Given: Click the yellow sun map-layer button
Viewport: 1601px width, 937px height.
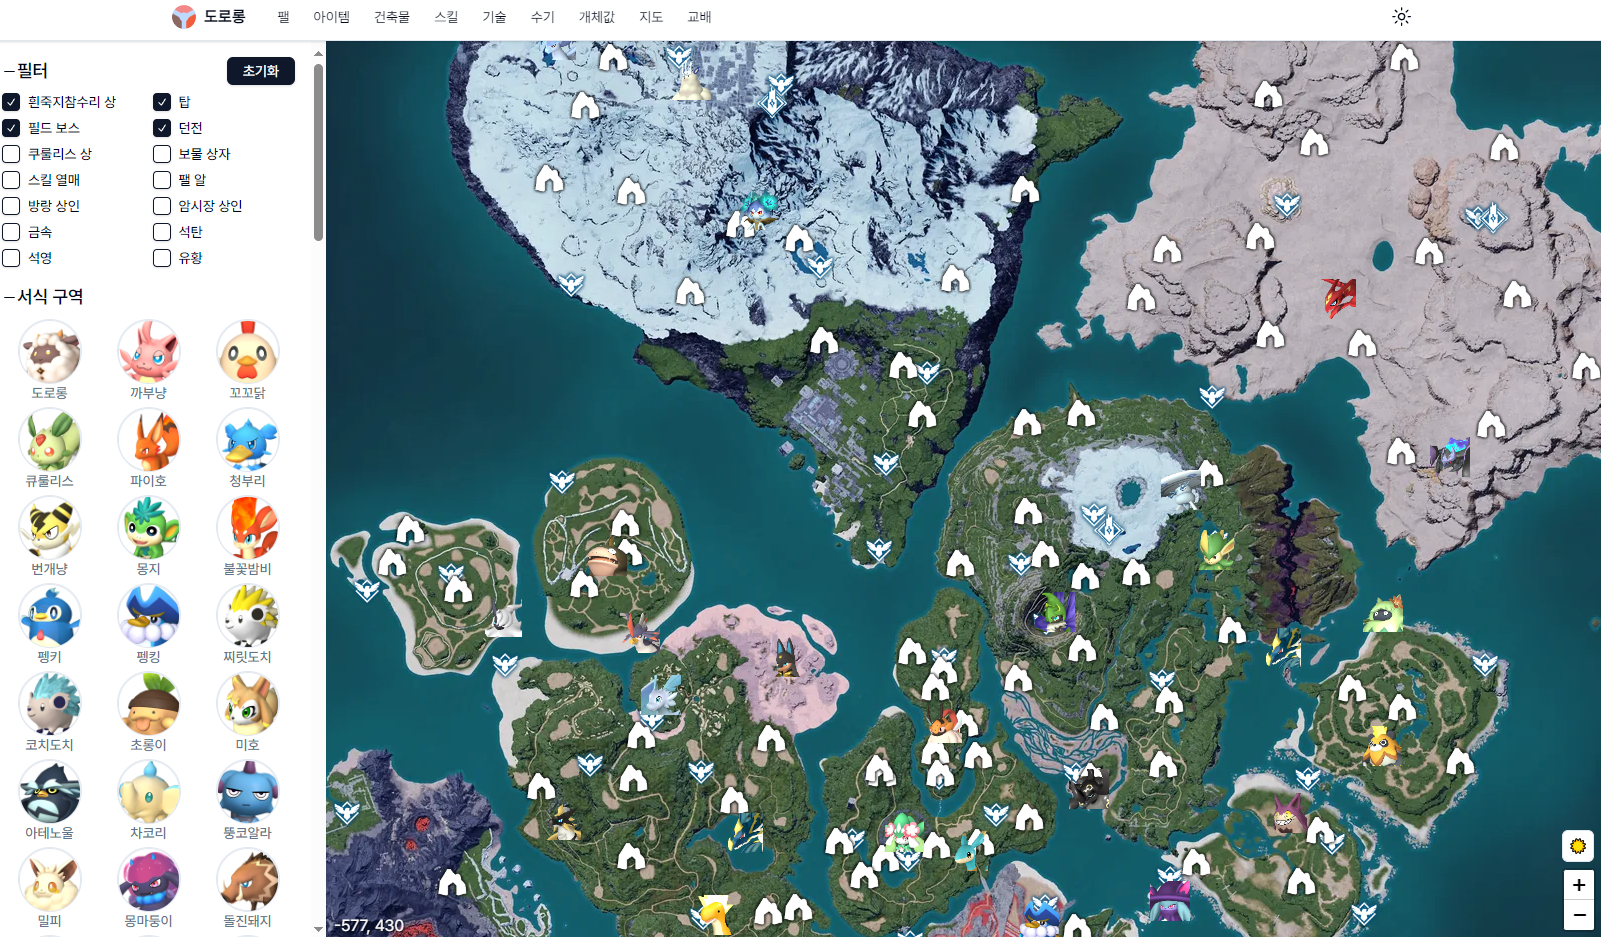Looking at the screenshot, I should (1578, 846).
